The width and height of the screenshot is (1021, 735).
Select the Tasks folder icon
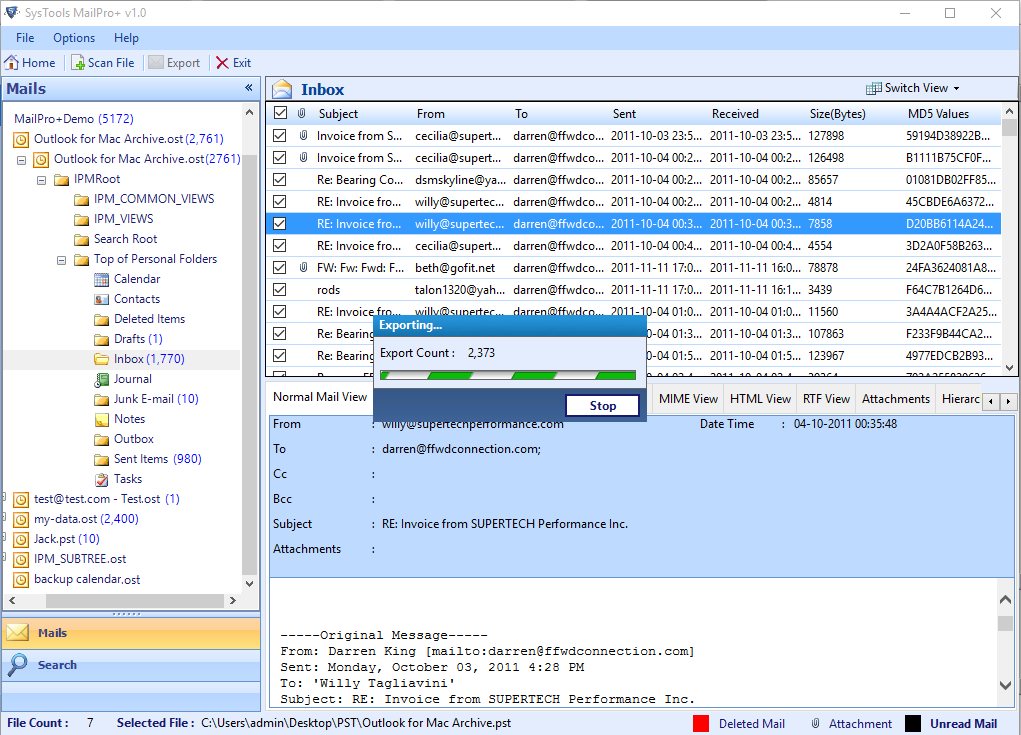102,480
